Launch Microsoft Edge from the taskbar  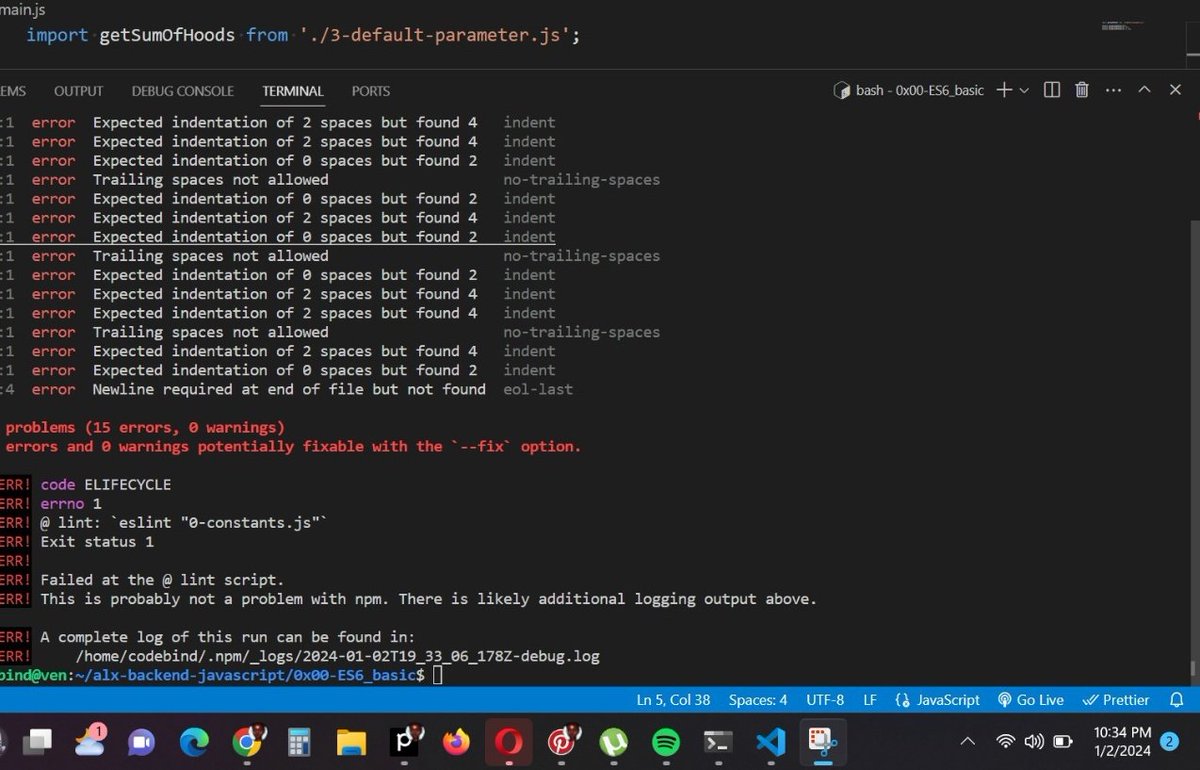pos(193,742)
